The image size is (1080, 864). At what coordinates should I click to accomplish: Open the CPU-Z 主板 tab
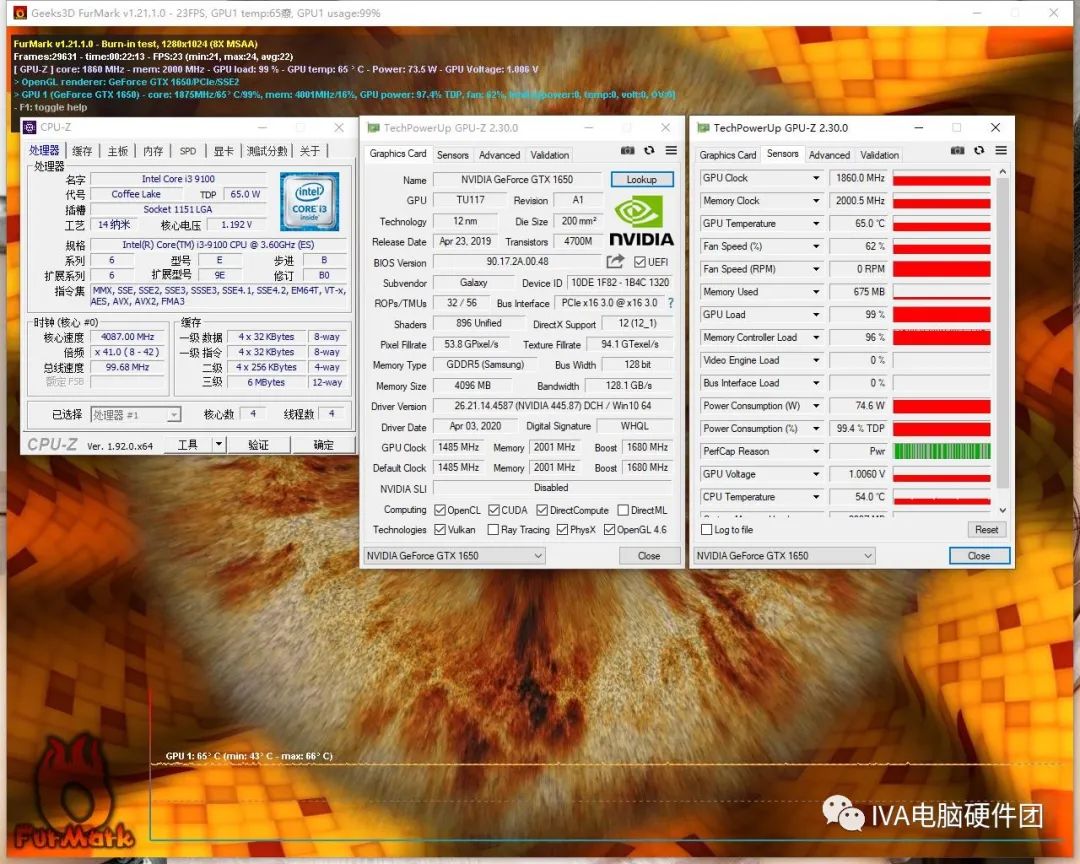(x=118, y=151)
